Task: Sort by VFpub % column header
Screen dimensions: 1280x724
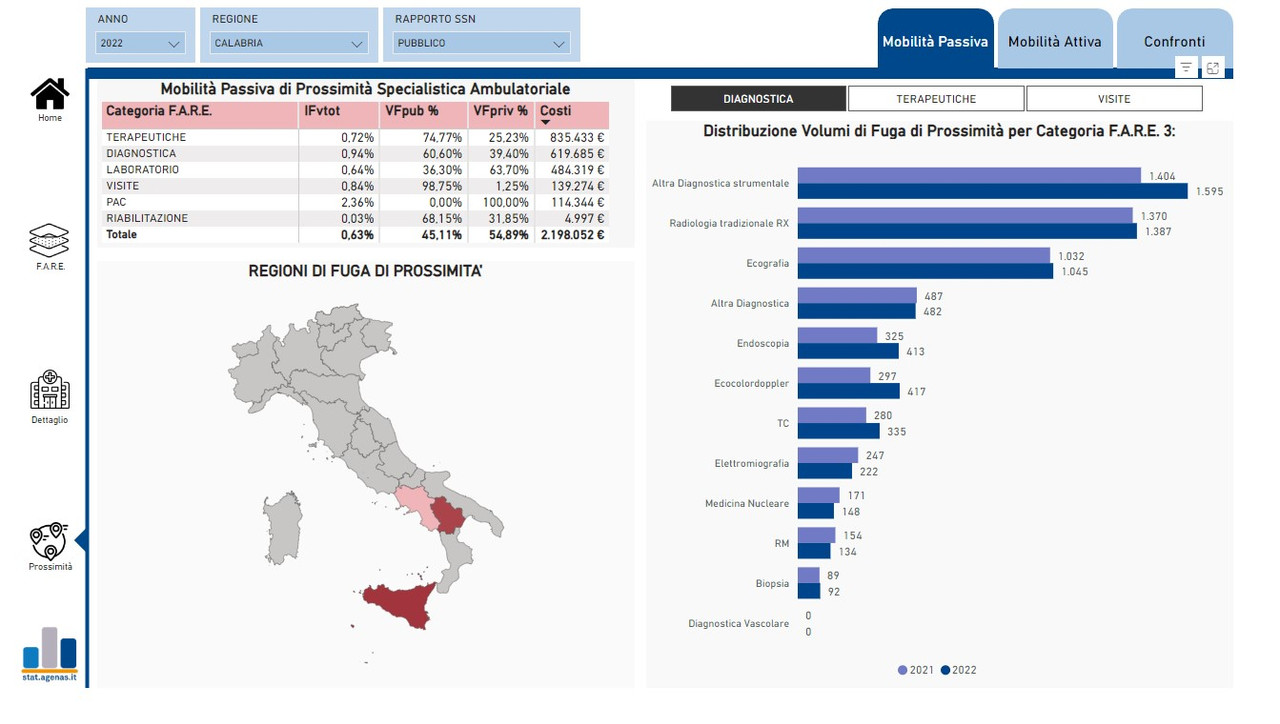Action: point(423,114)
